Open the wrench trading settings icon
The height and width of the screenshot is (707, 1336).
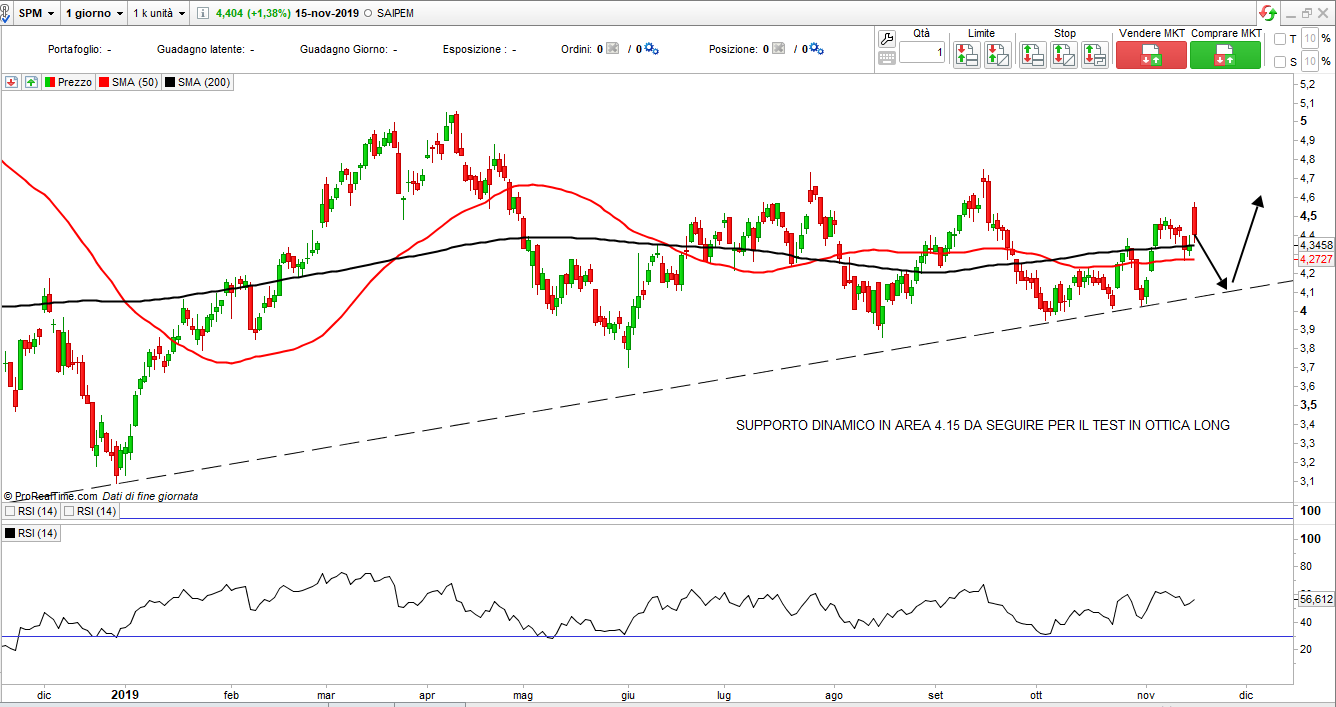click(x=886, y=39)
